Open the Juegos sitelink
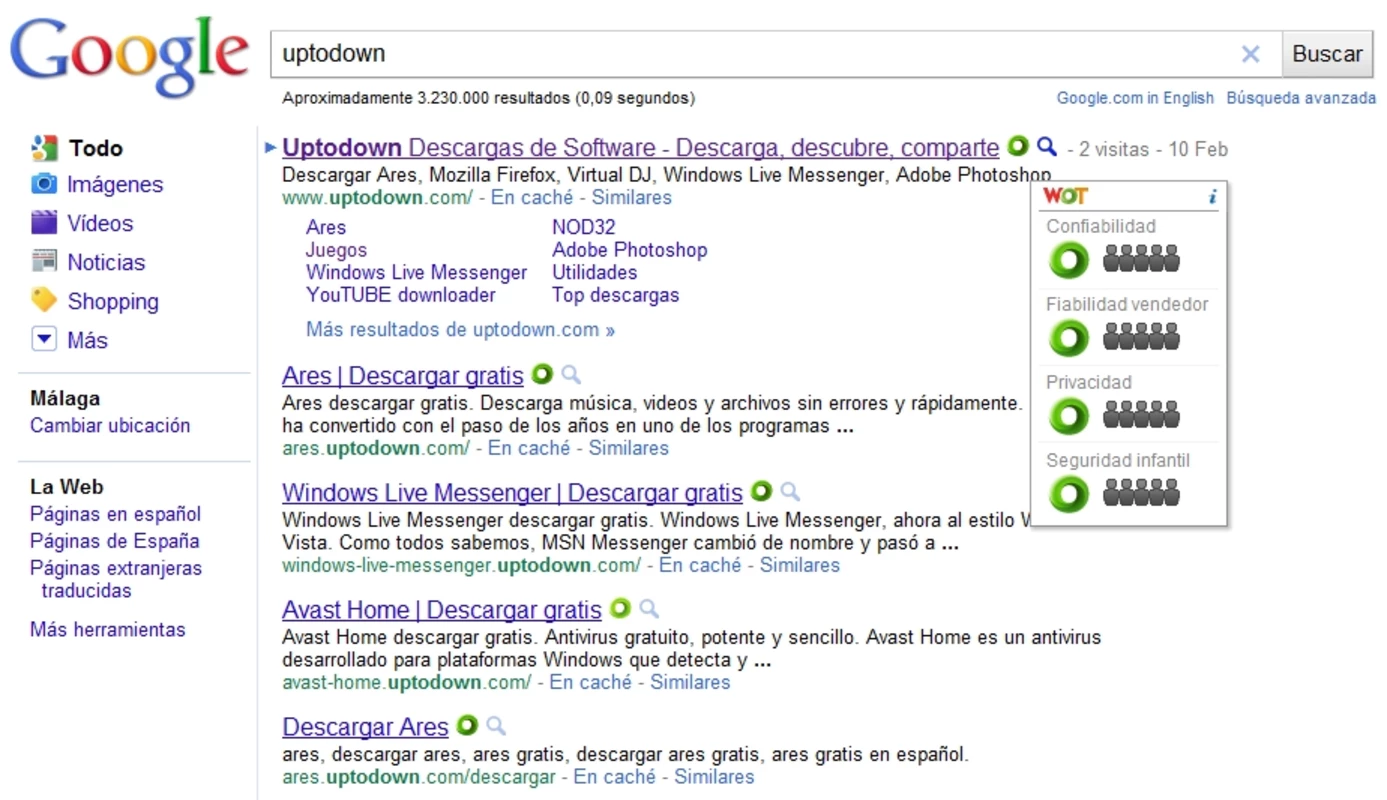 [x=336, y=250]
